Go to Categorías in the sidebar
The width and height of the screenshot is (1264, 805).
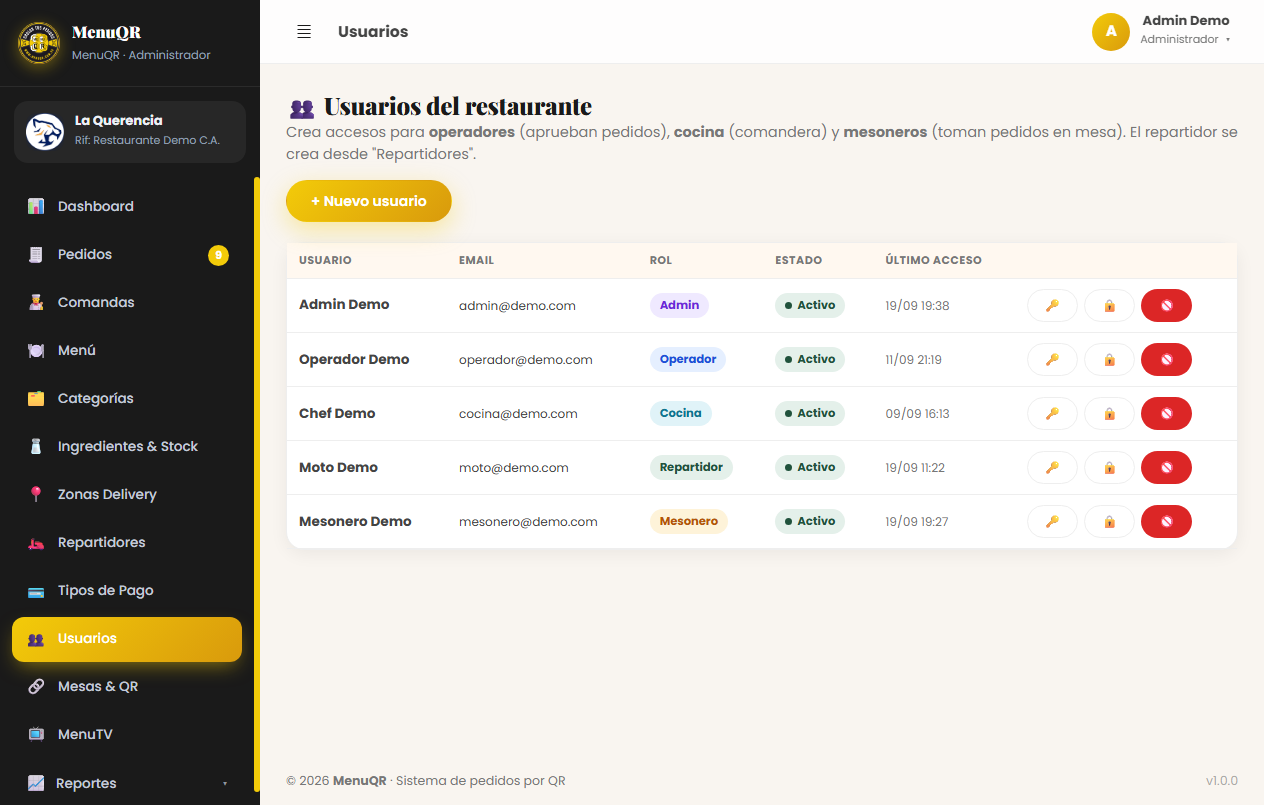coord(127,398)
